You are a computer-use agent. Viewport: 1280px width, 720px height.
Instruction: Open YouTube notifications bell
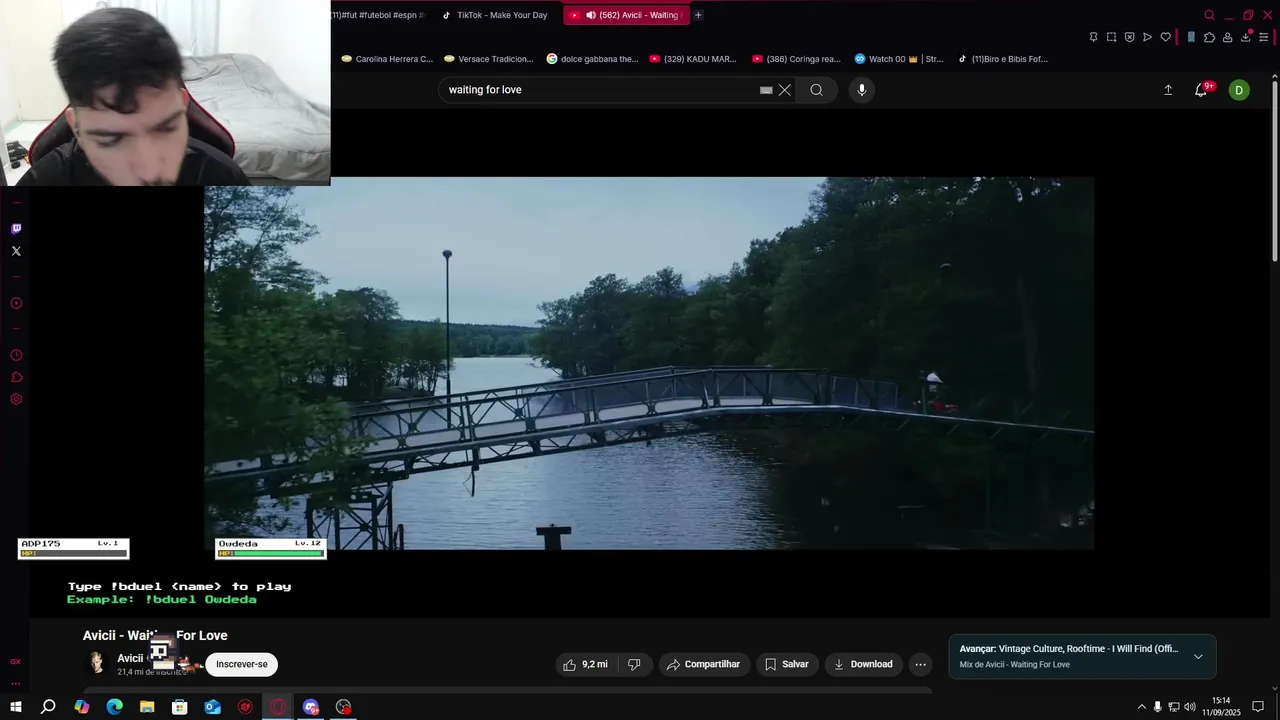(x=1201, y=90)
